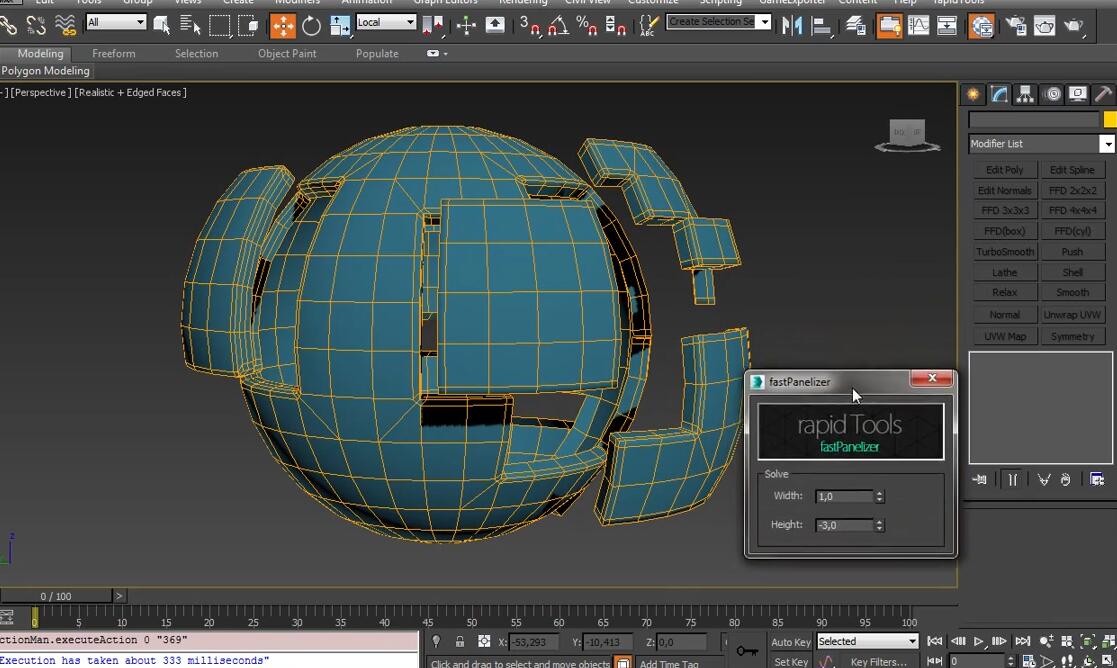This screenshot has height=668, width=1117.
Task: Activate the Select and Rotate tool
Action: coord(311,26)
